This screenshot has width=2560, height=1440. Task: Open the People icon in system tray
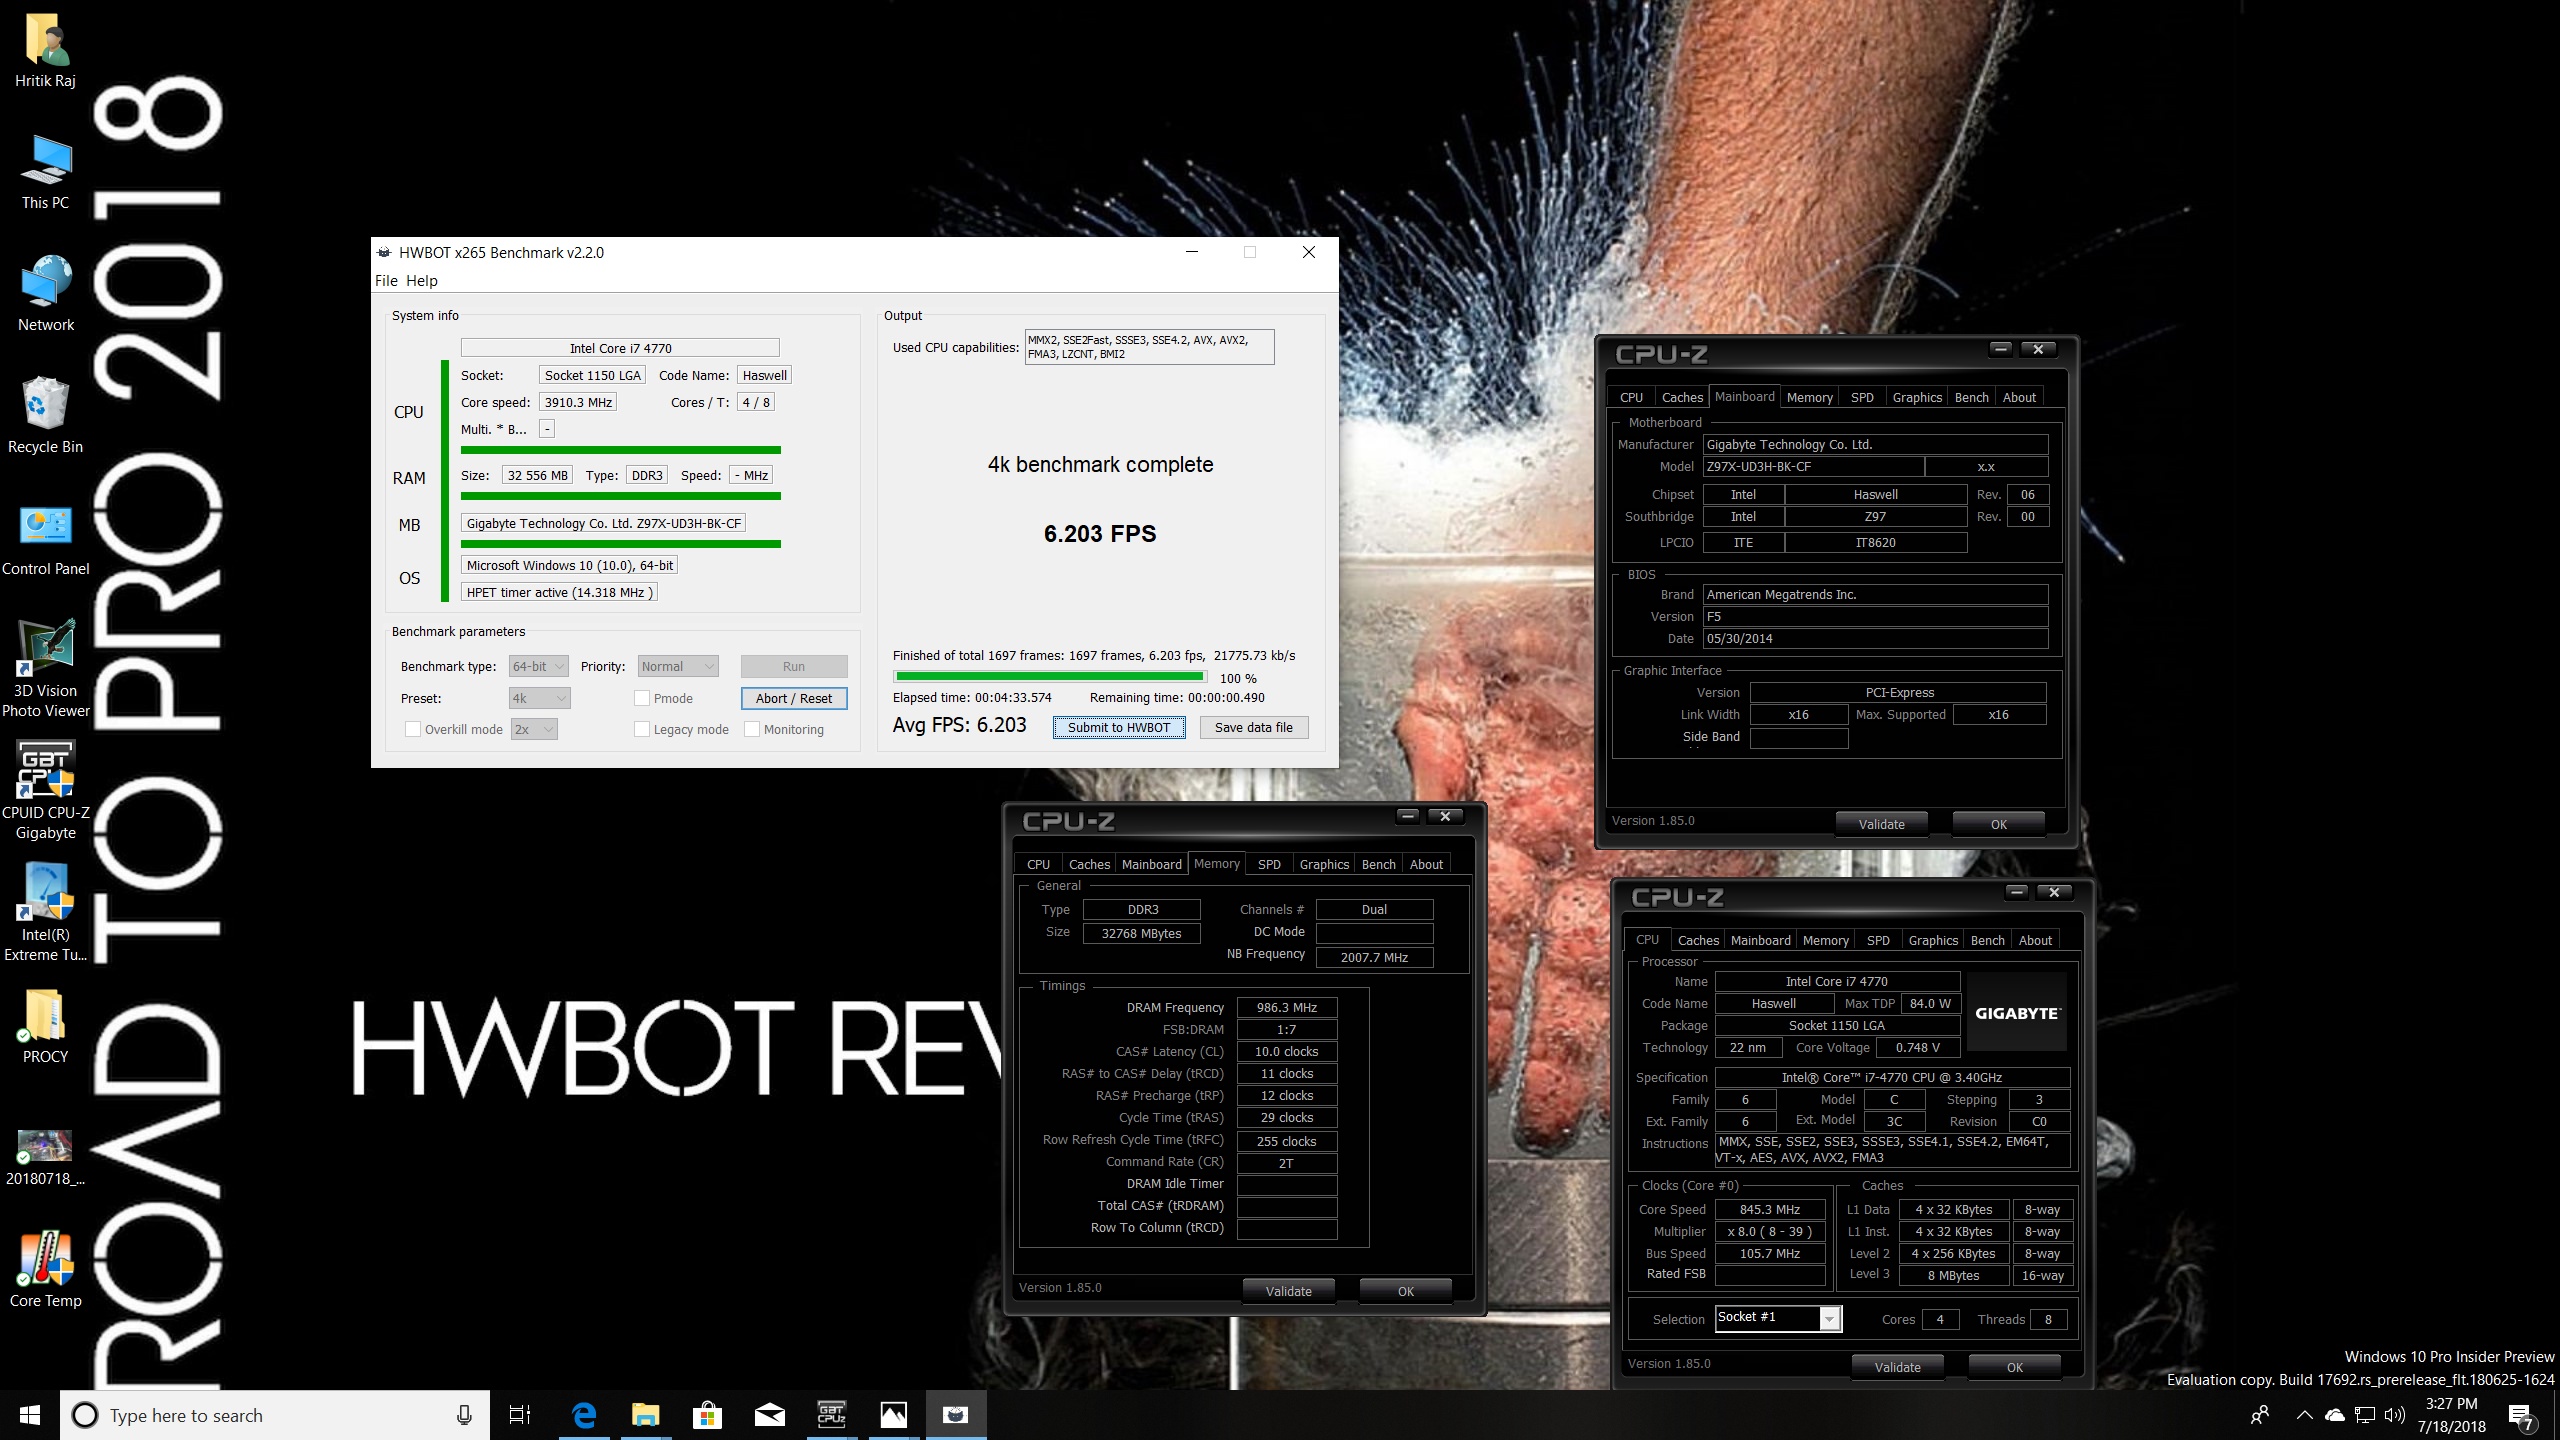tap(2259, 1415)
